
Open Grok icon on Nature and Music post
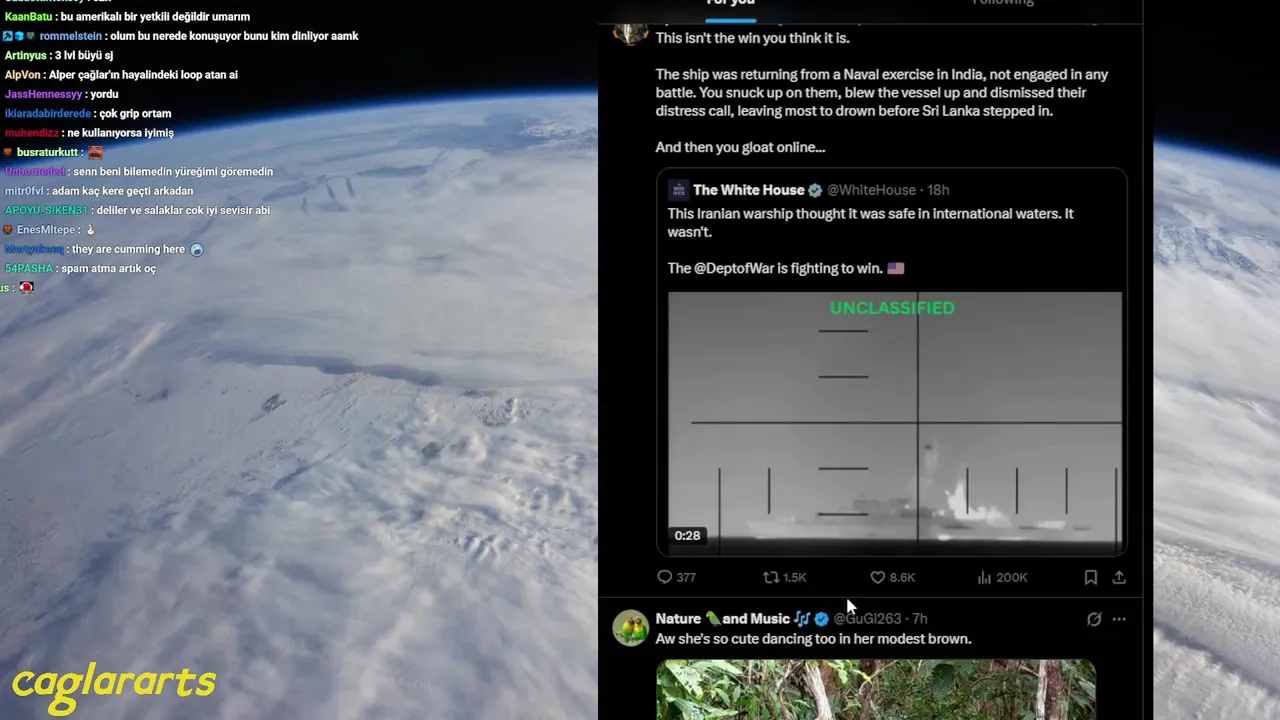1094,619
